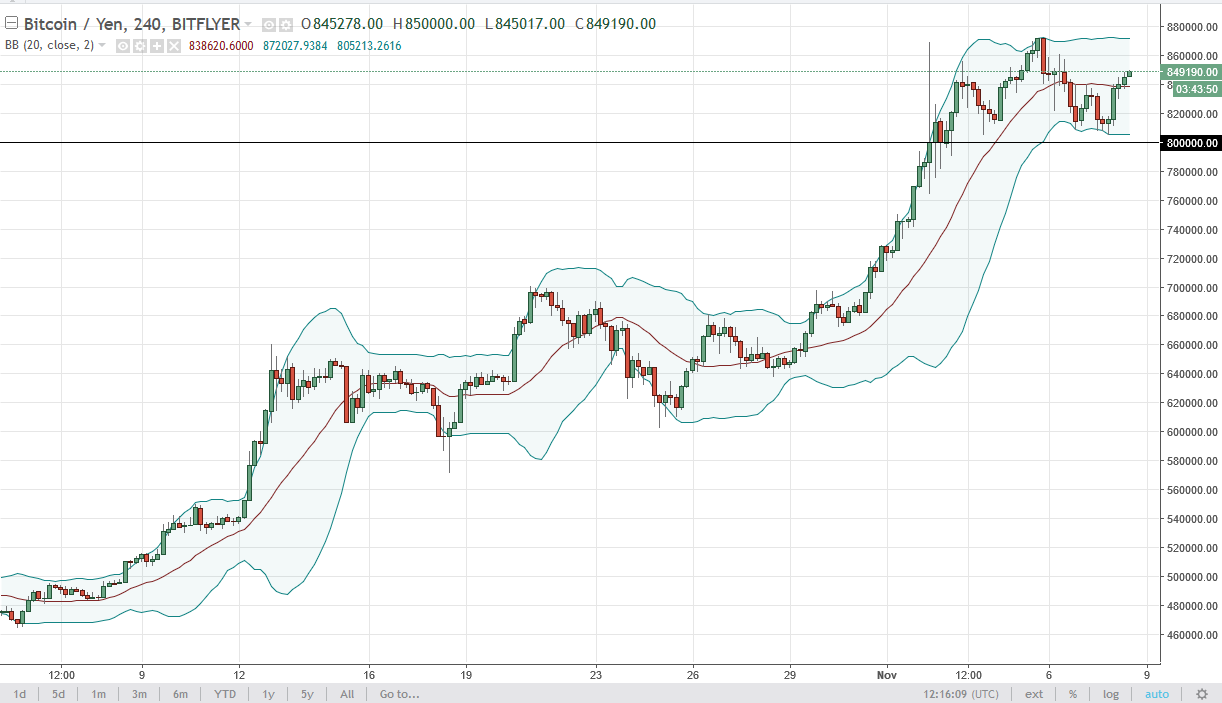The image size is (1222, 703).
Task: Click the date label 16 on time axis
Action: tap(369, 674)
